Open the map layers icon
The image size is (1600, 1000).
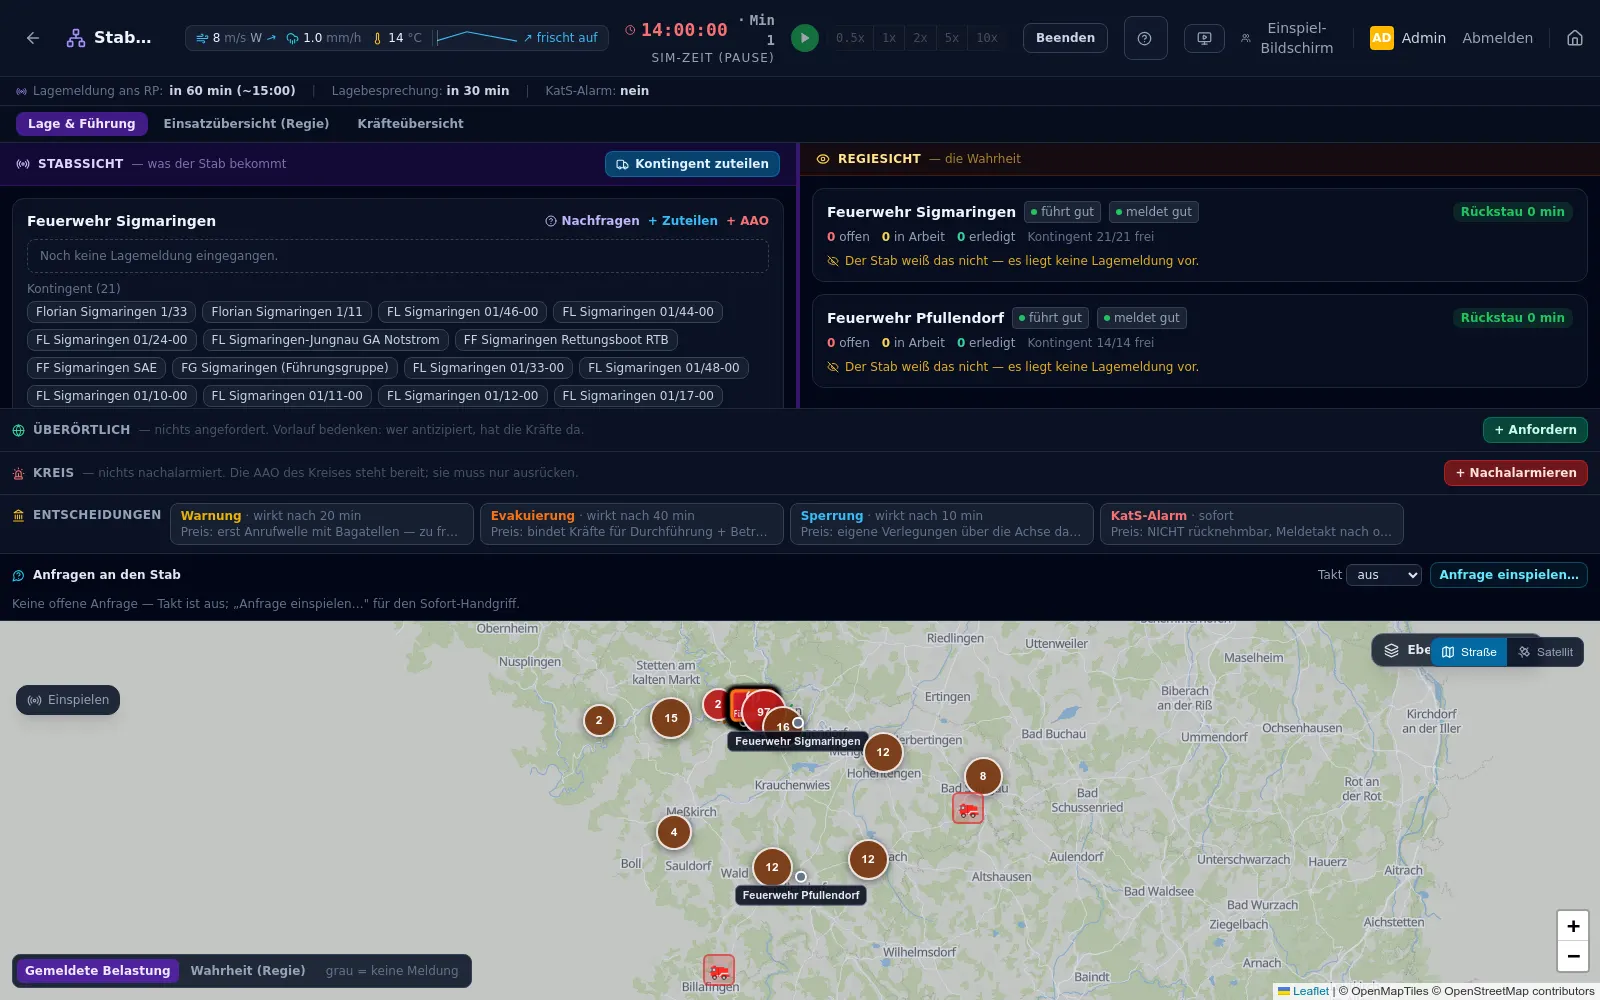pos(1391,650)
